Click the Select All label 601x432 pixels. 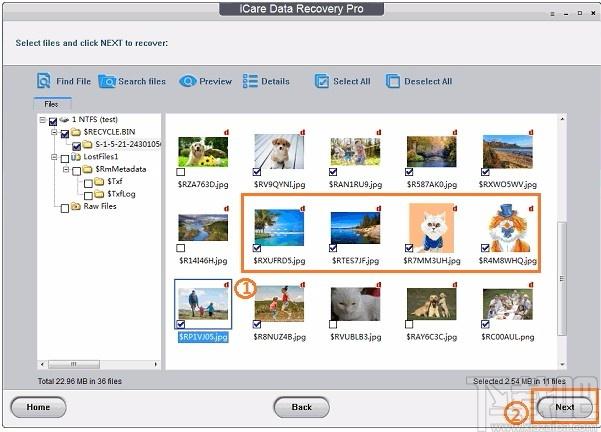(x=352, y=81)
